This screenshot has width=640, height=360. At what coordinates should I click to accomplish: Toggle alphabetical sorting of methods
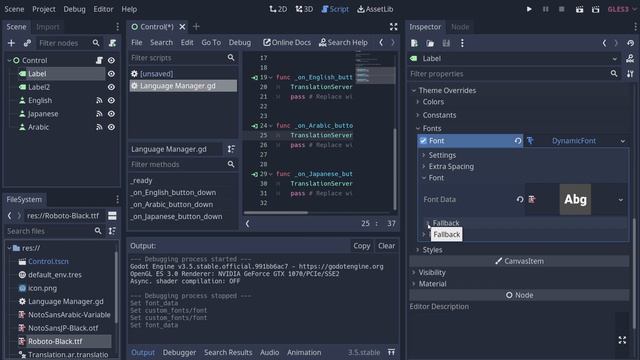coord(231,149)
